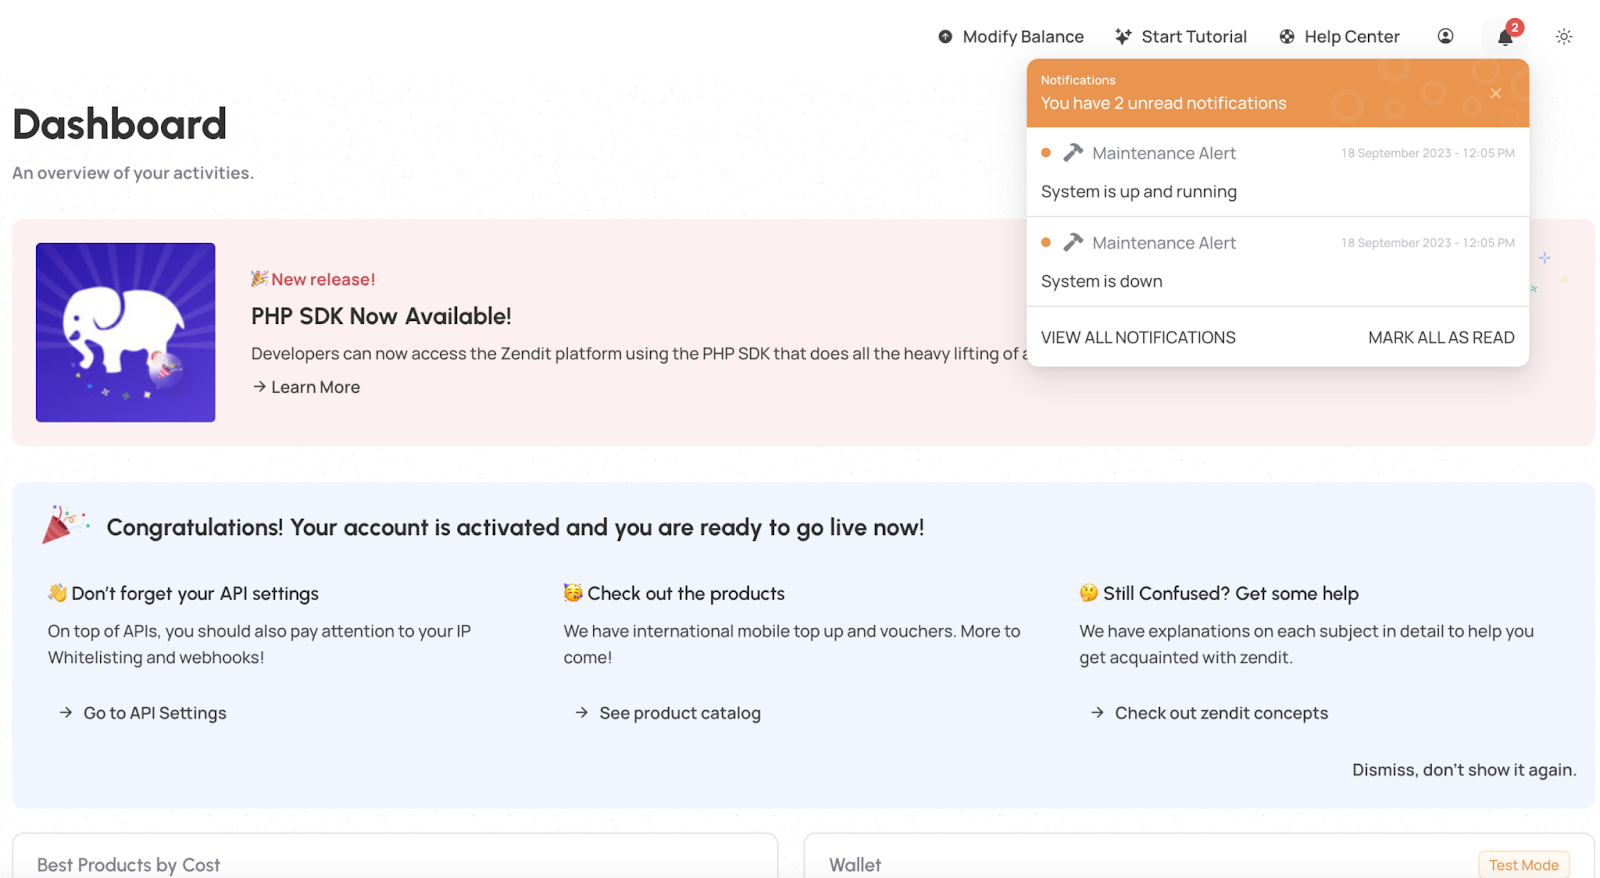Image resolution: width=1600 pixels, height=878 pixels.
Task: Click the Help Center lifebuoy icon
Action: (x=1287, y=37)
